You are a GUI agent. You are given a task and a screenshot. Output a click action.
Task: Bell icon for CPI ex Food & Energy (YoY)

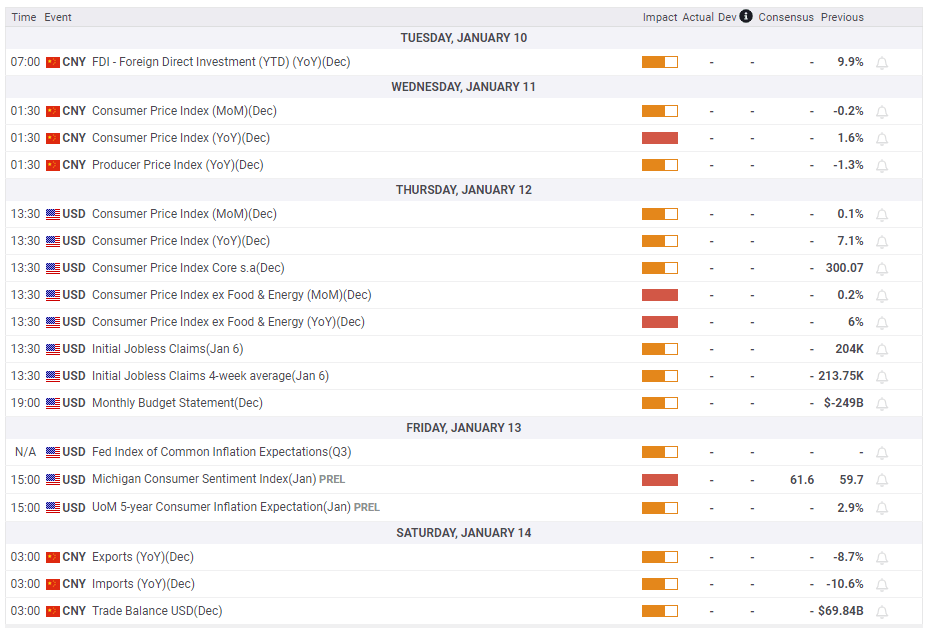pyautogui.click(x=881, y=323)
